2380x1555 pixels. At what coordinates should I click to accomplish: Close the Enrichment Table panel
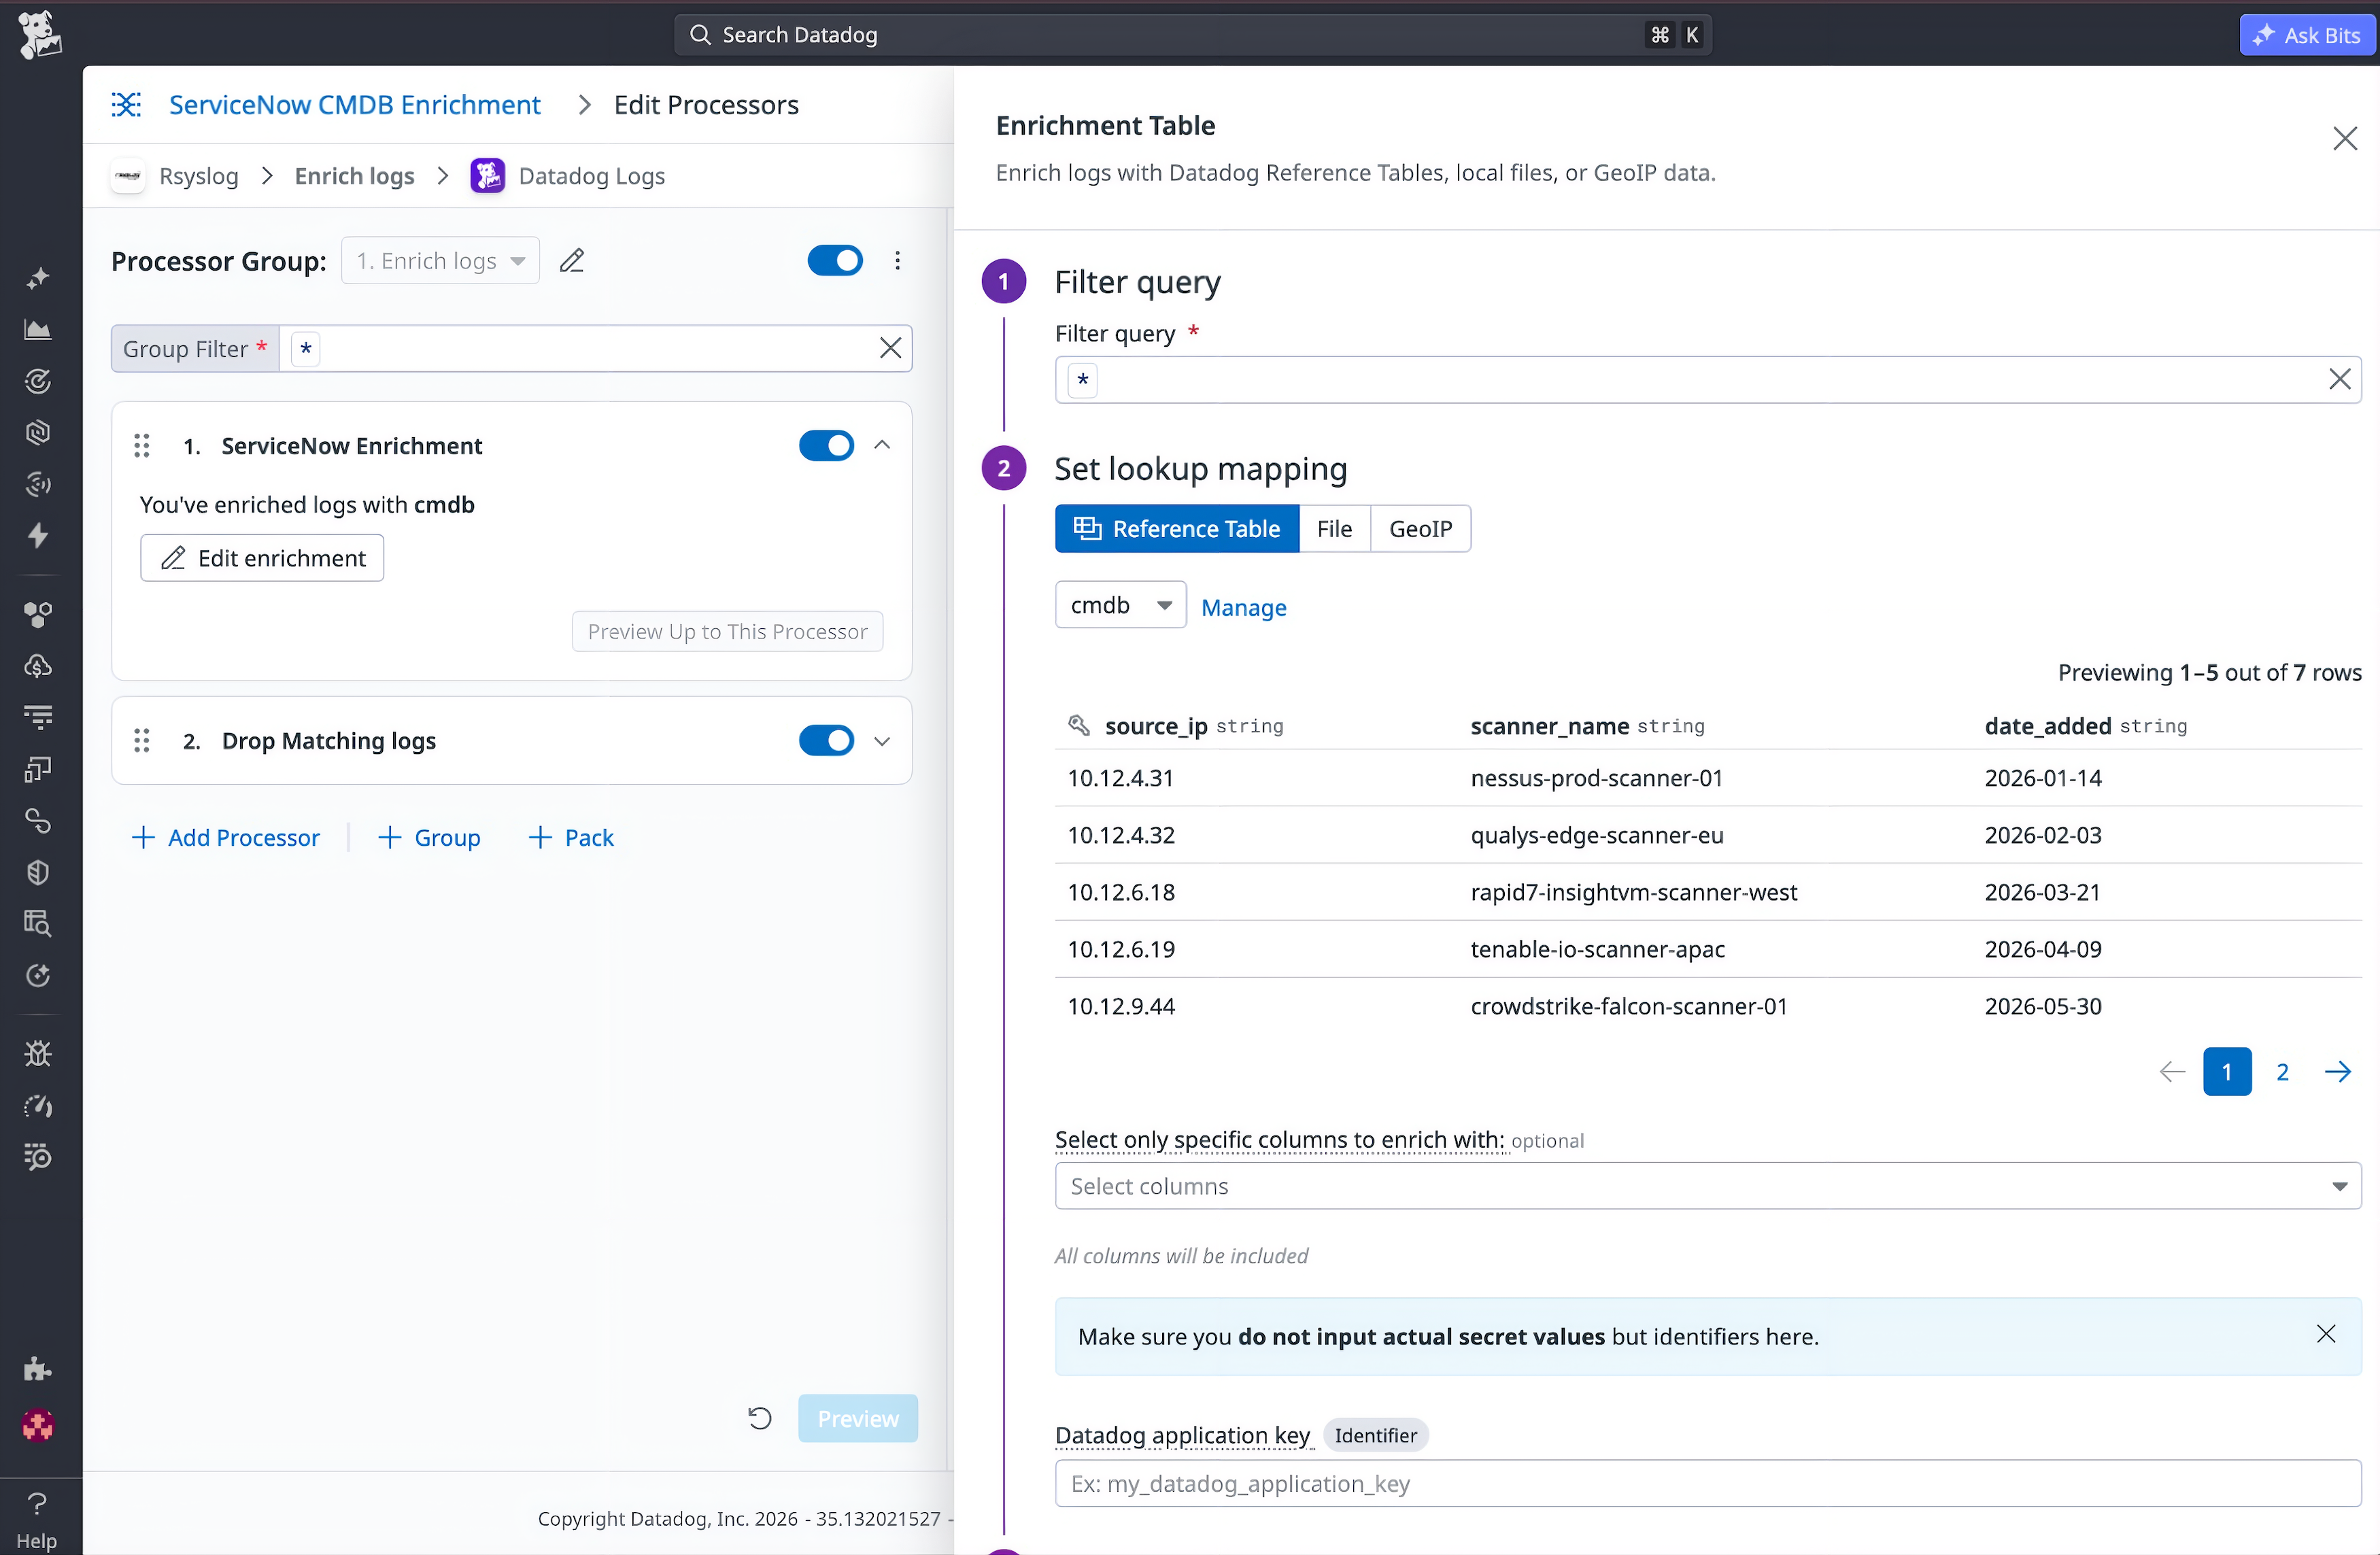[x=2345, y=138]
